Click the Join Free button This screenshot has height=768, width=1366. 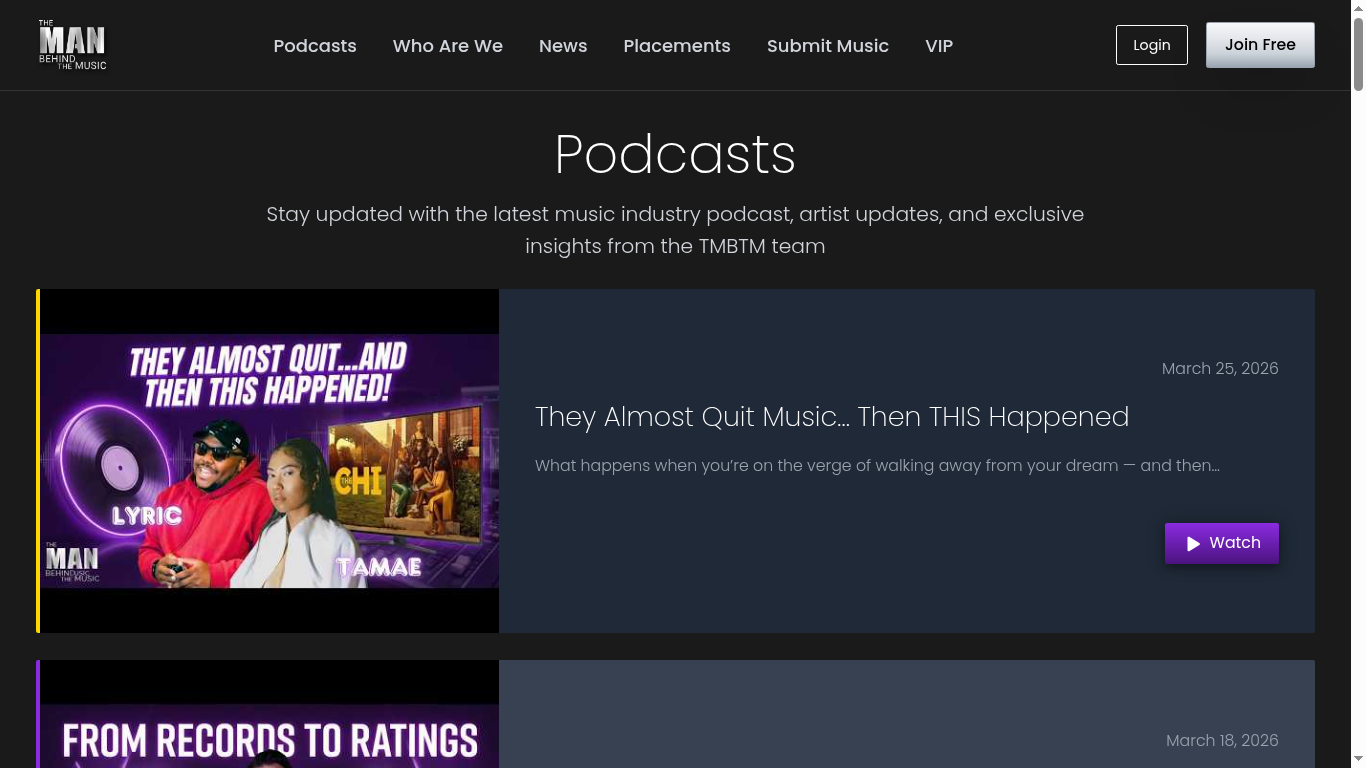coord(1260,45)
